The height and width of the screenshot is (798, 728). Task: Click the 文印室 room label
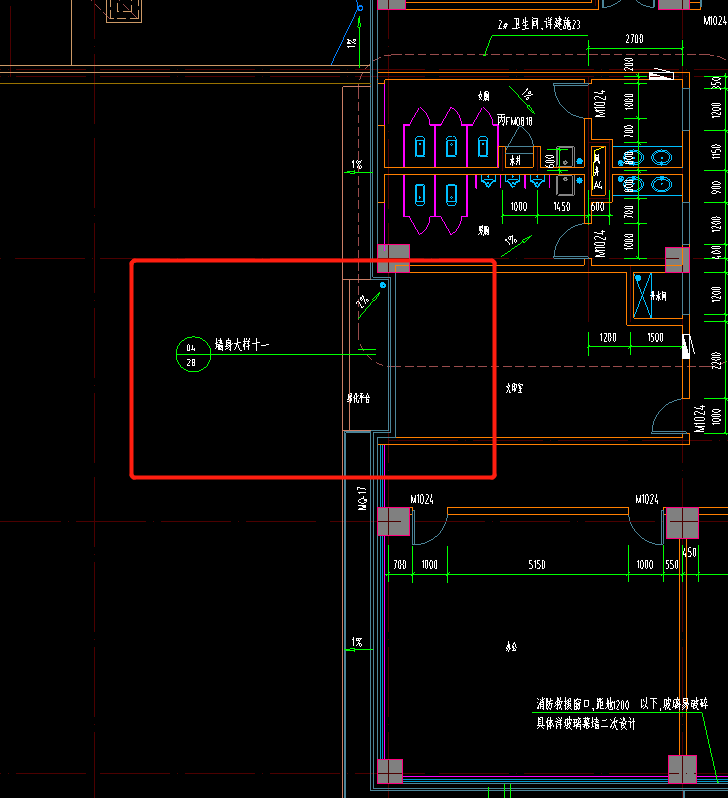click(x=514, y=388)
